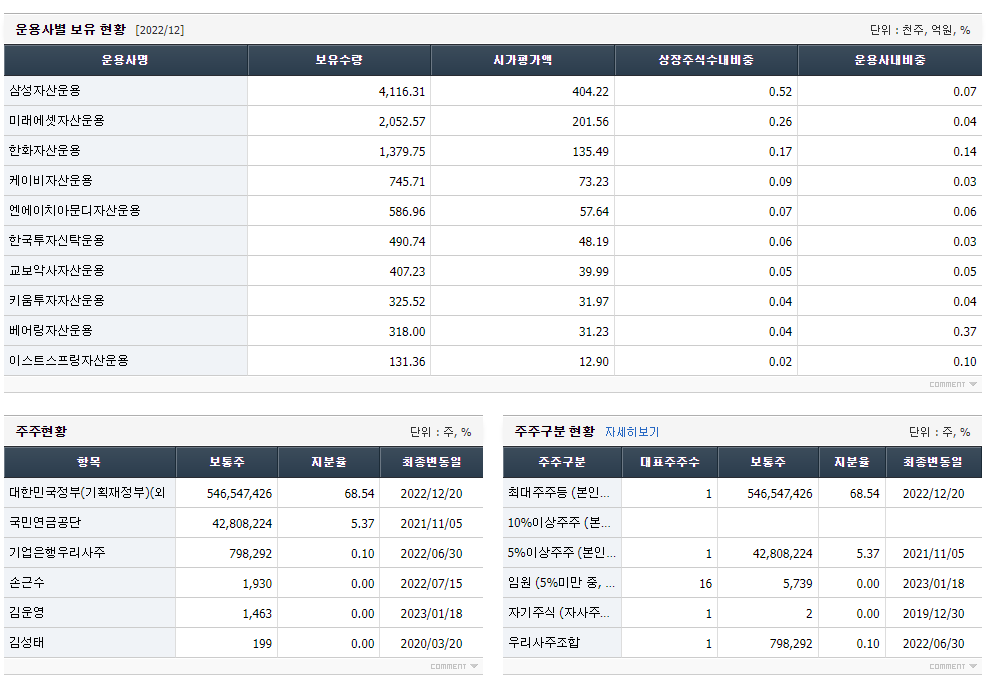Expand the comment toggle under the fund manager holdings table
989x690 pixels.
[952, 384]
